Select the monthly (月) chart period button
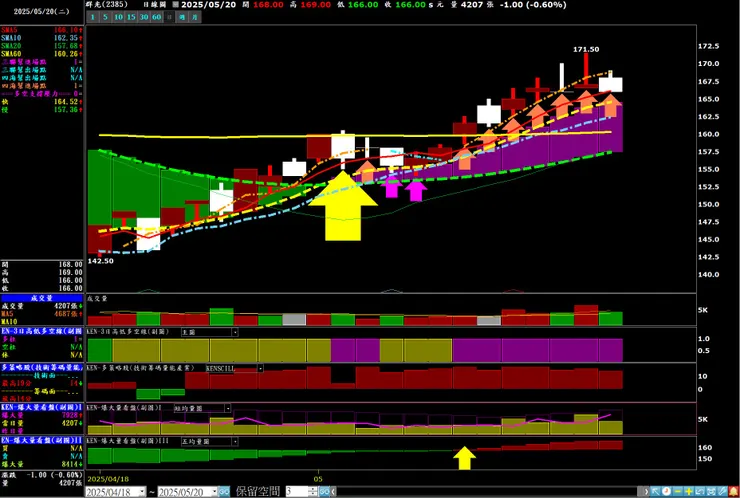The height and width of the screenshot is (498, 740). [194, 17]
